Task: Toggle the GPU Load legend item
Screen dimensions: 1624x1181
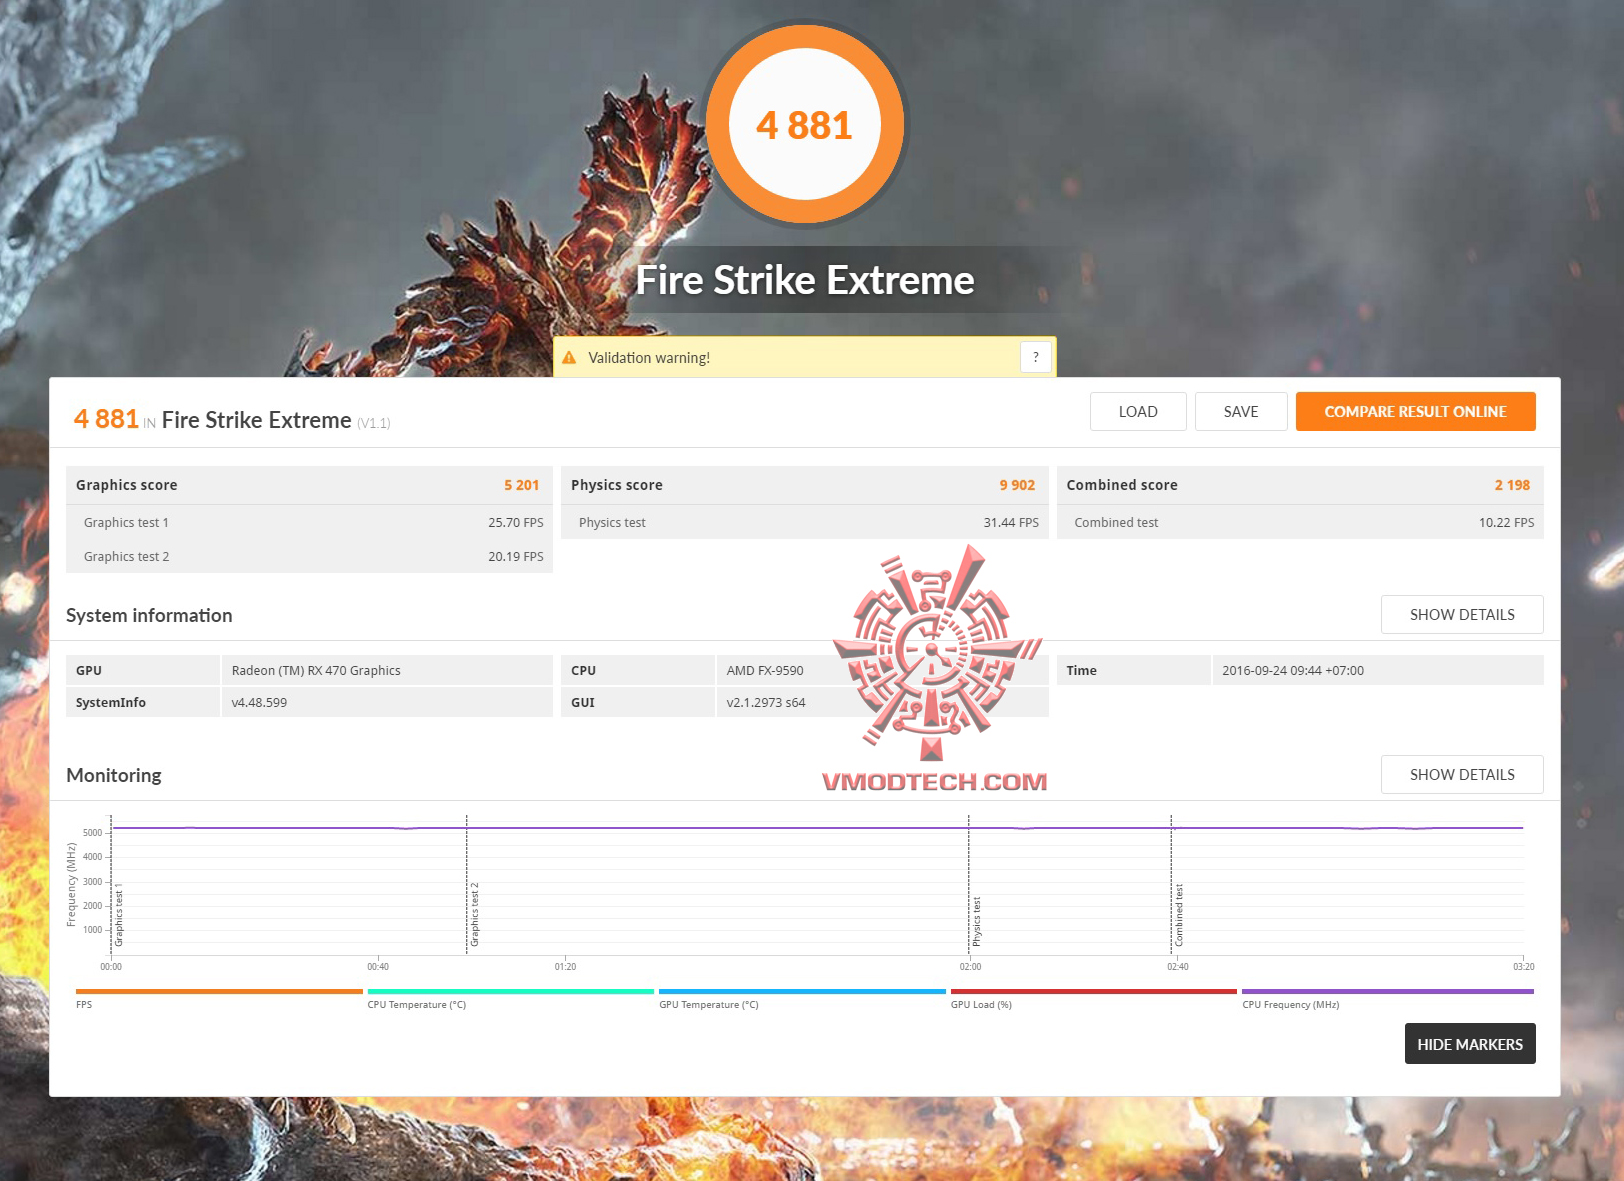Action: click(1094, 998)
